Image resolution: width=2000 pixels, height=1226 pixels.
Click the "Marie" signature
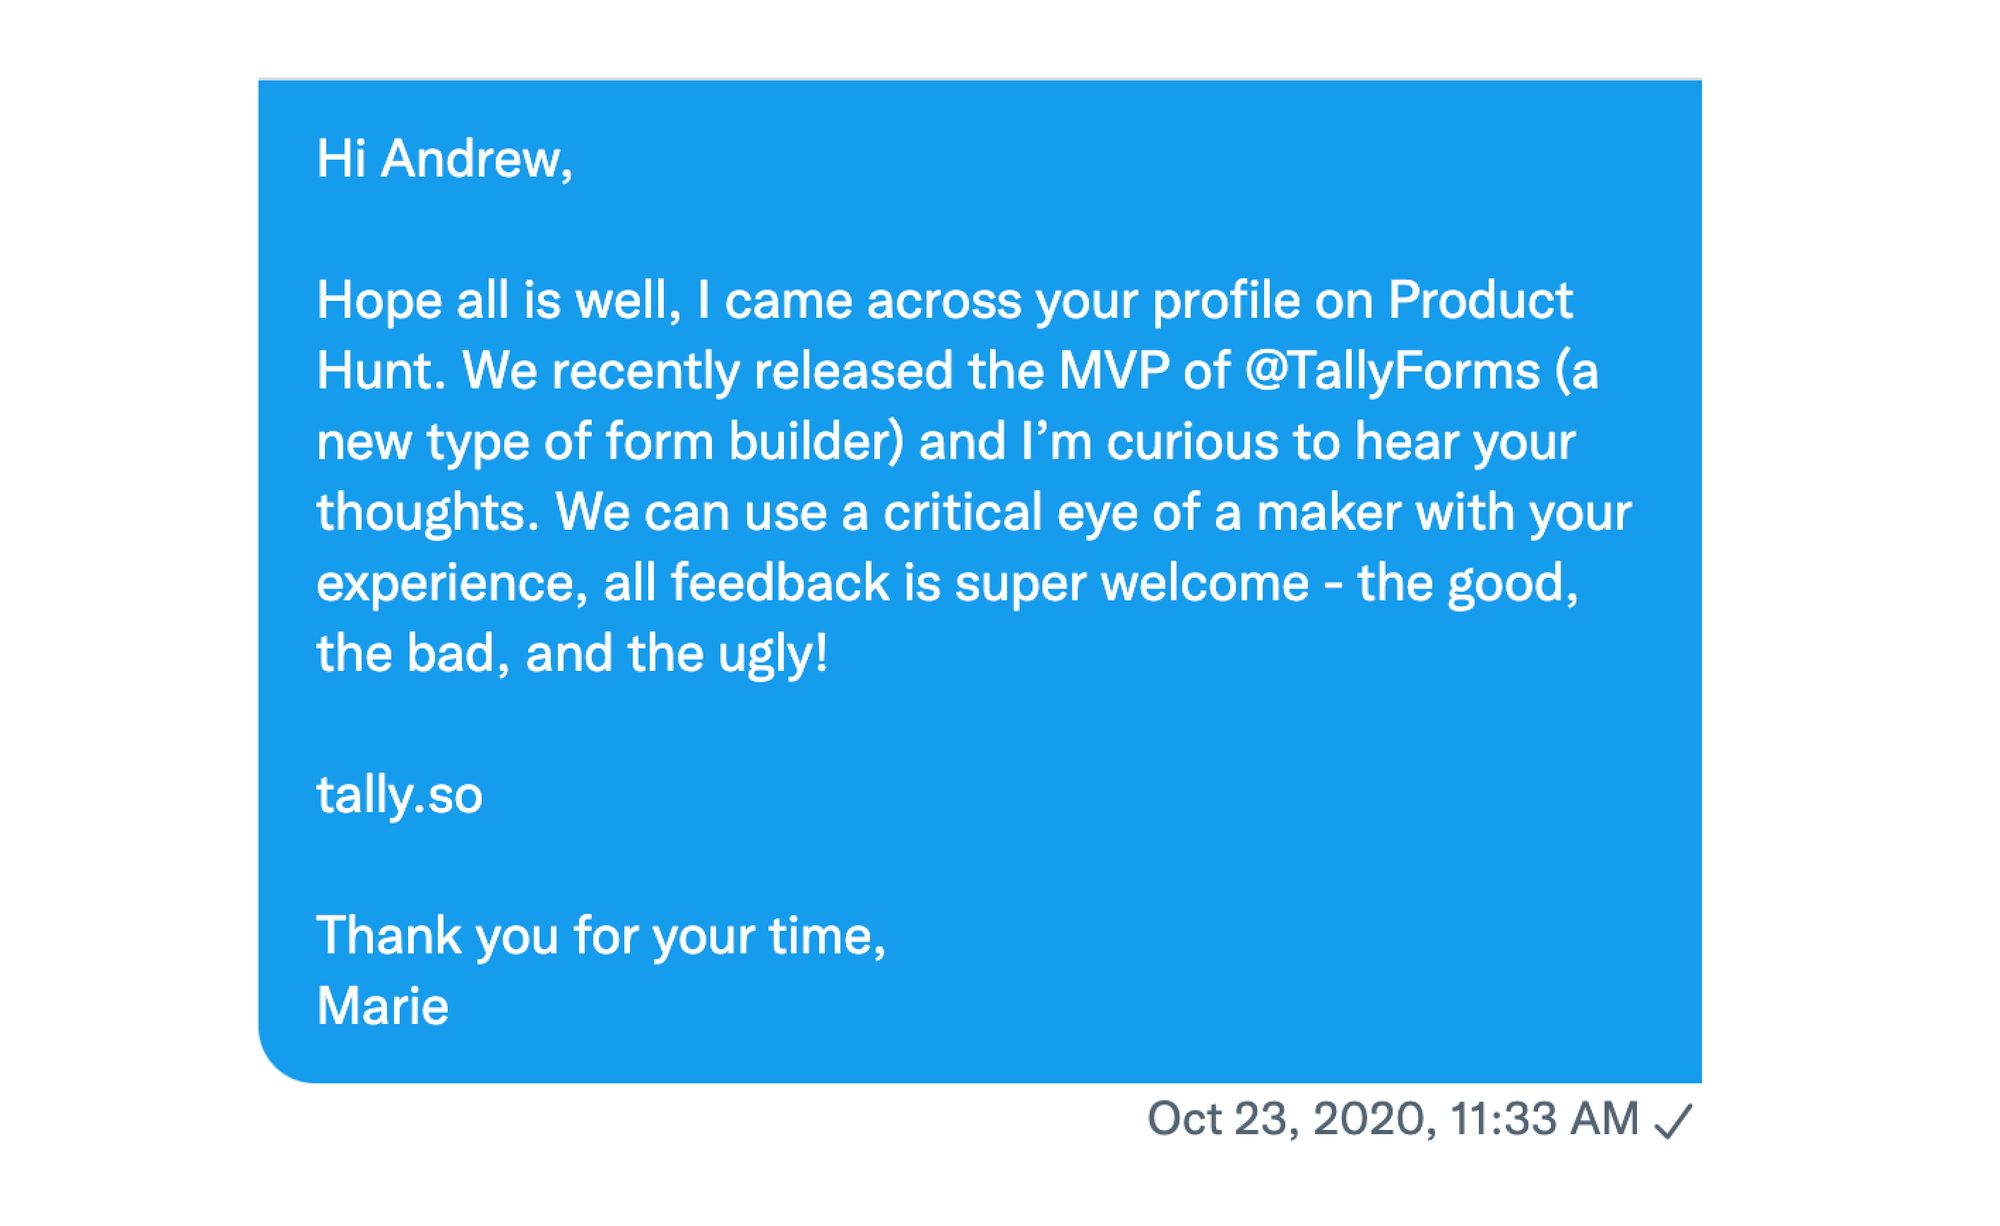point(382,1006)
